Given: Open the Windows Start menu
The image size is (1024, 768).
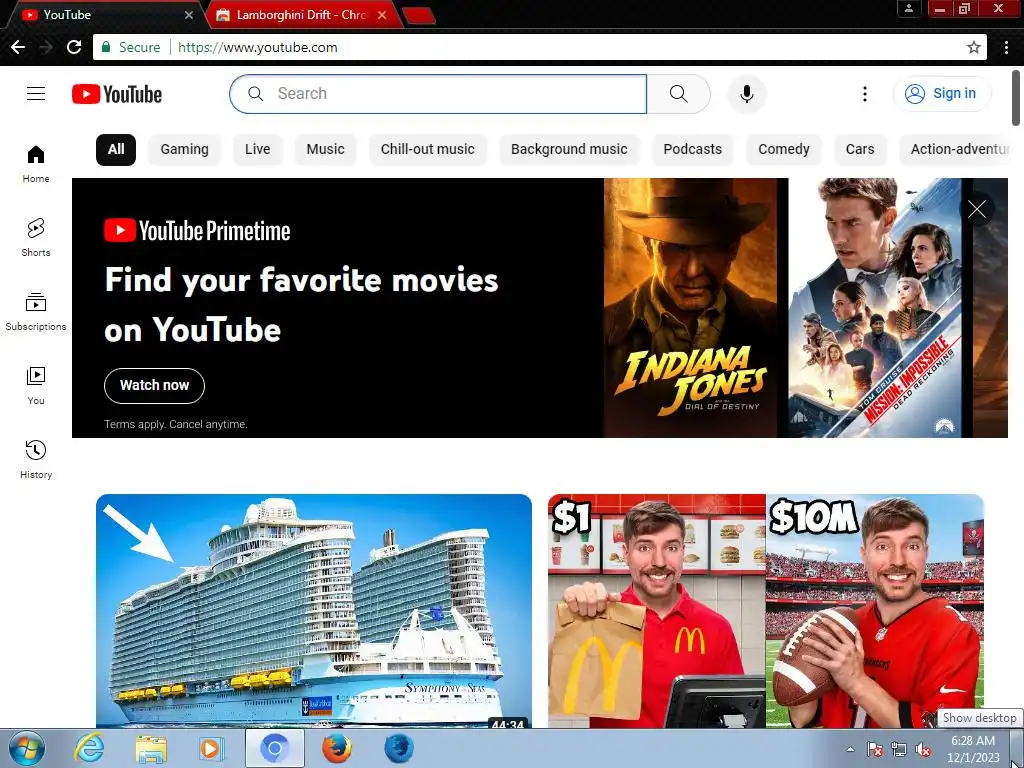Looking at the screenshot, I should (x=27, y=748).
